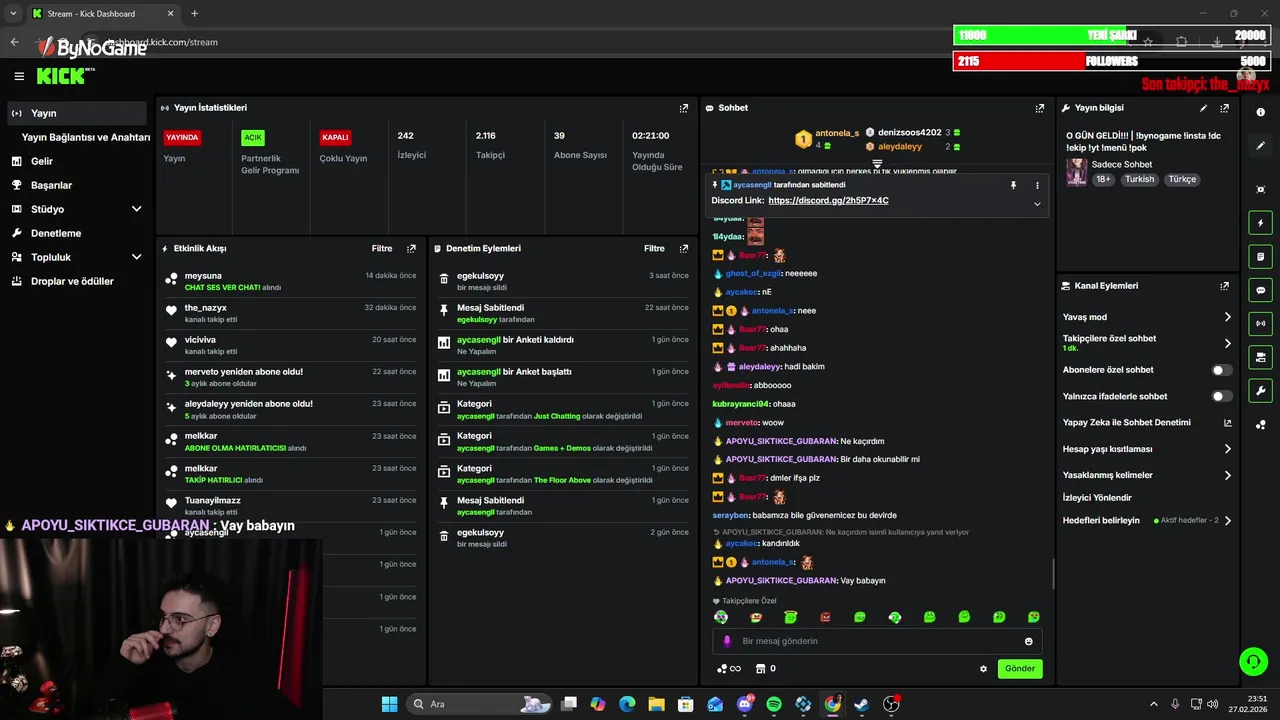
Task: Click in the Bir mesaj gönderin field
Action: [877, 641]
